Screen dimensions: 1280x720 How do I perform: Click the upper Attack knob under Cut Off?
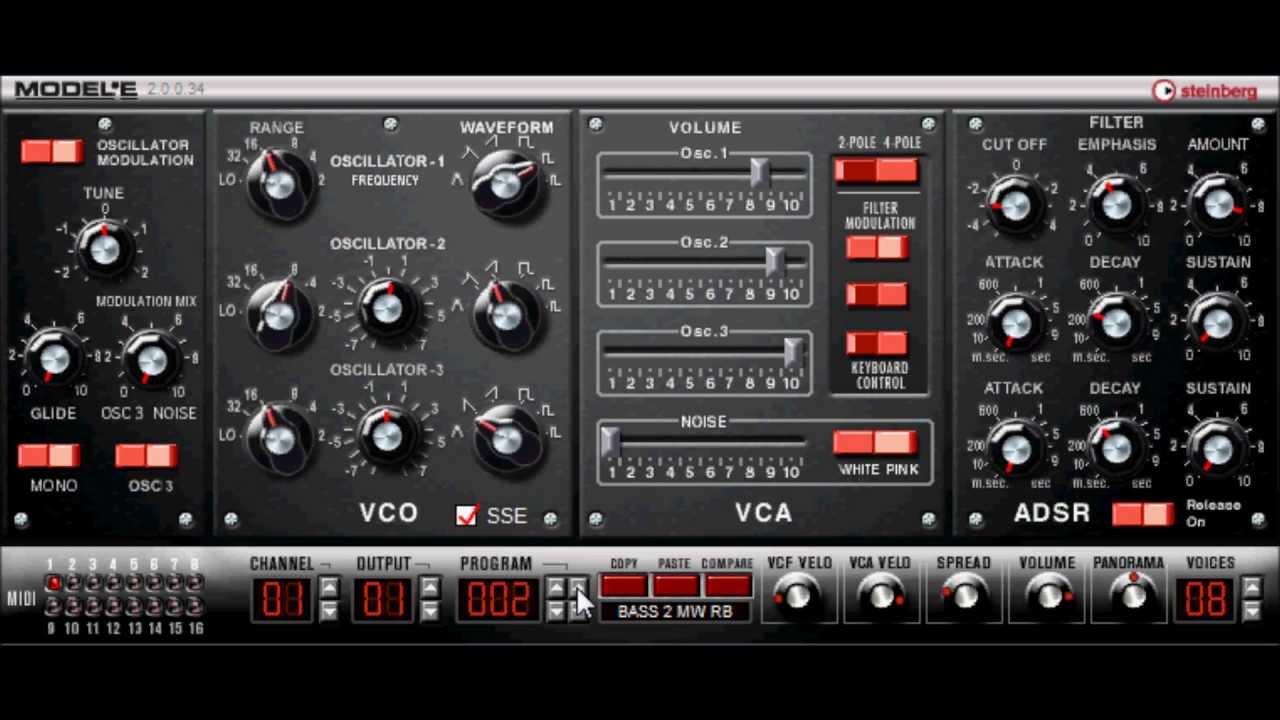(x=1015, y=322)
